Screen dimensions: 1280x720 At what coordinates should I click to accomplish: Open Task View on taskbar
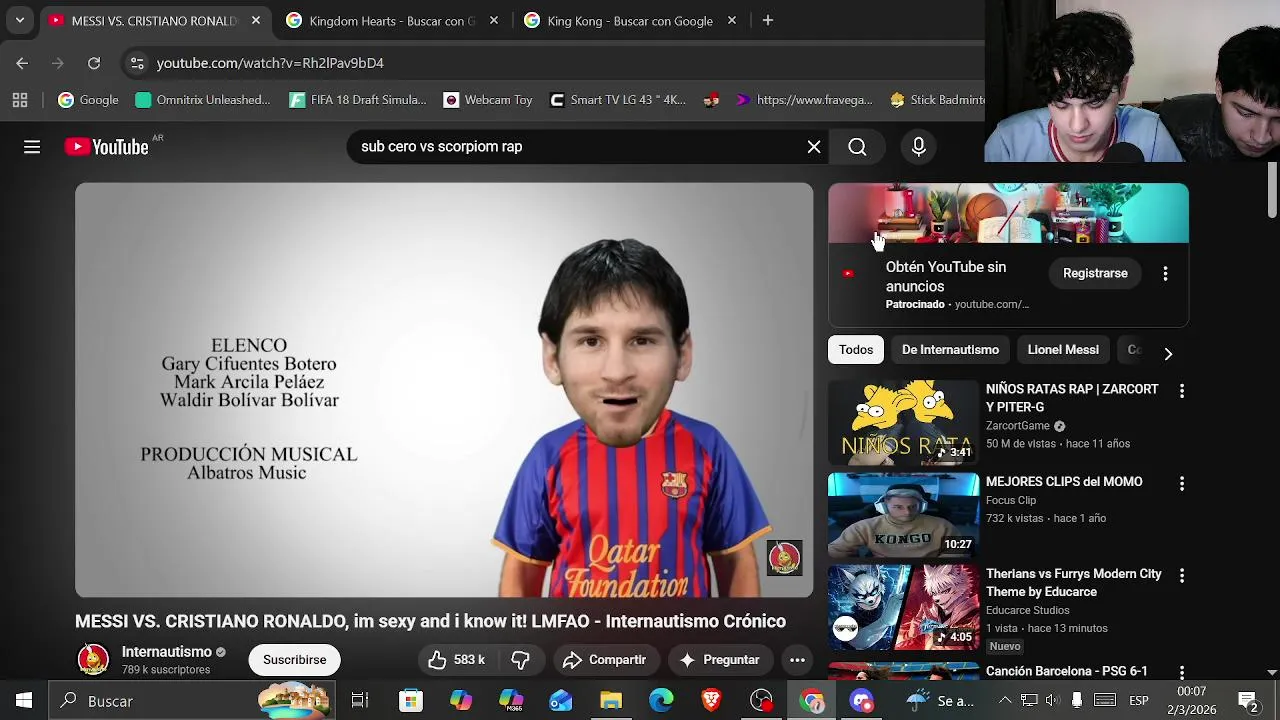(x=360, y=701)
